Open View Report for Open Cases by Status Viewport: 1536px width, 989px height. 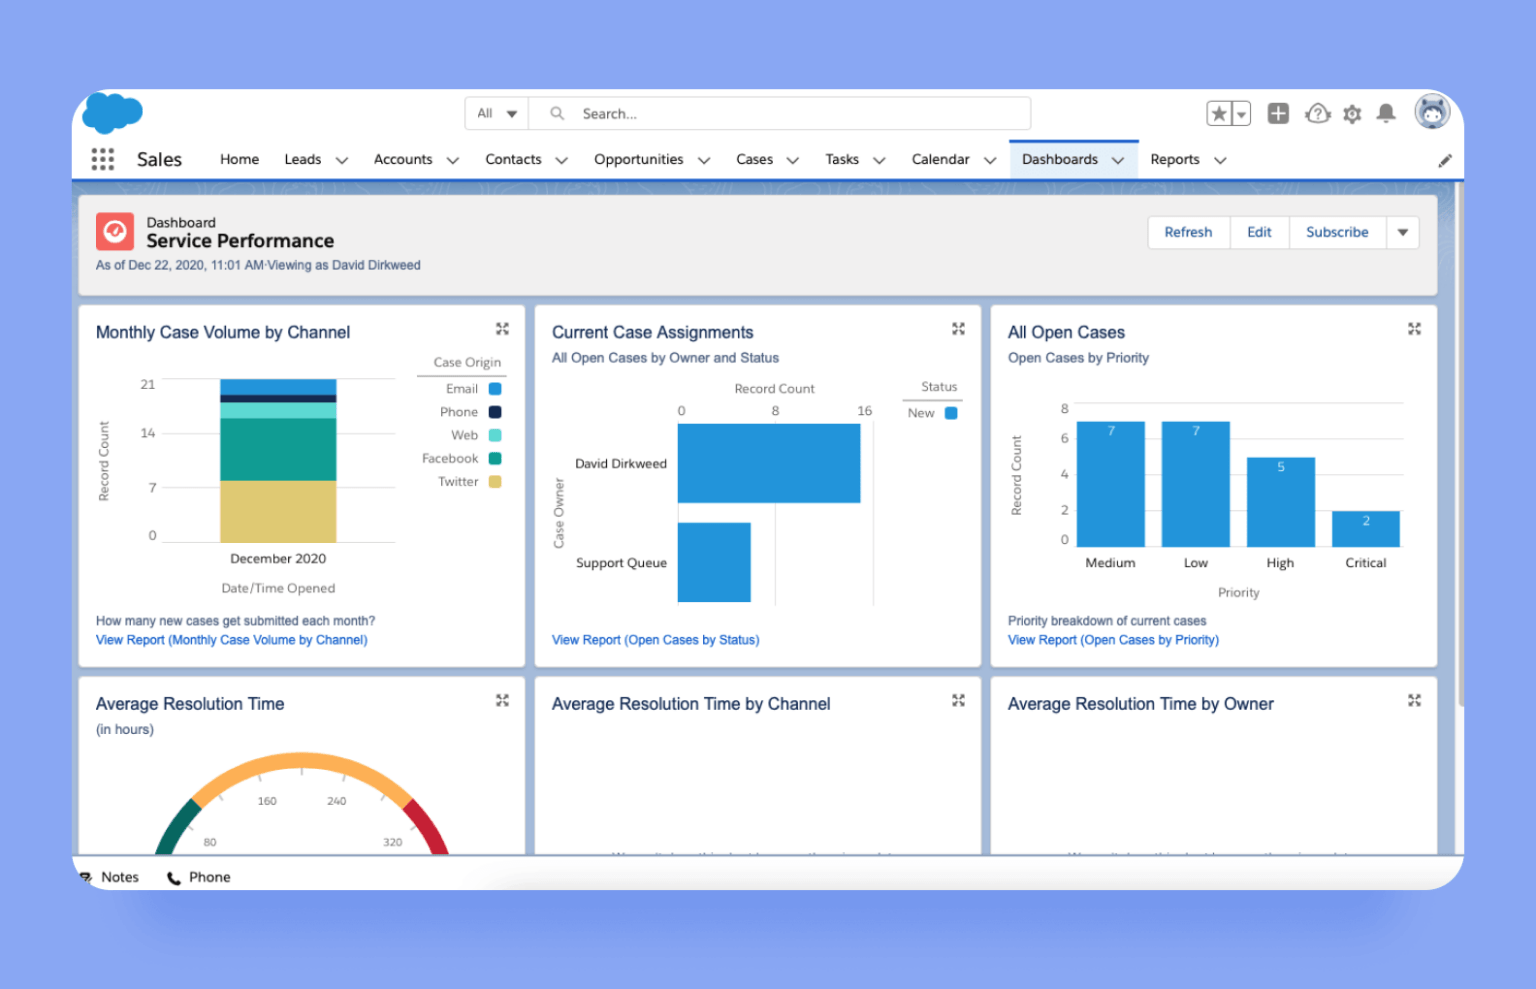coord(655,640)
